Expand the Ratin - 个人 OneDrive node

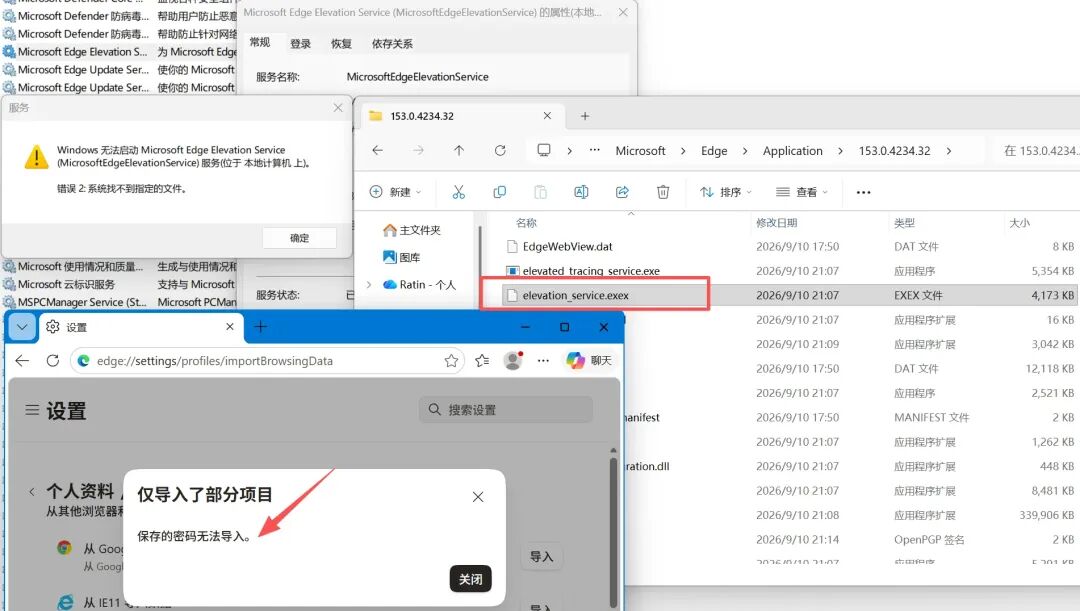(369, 284)
